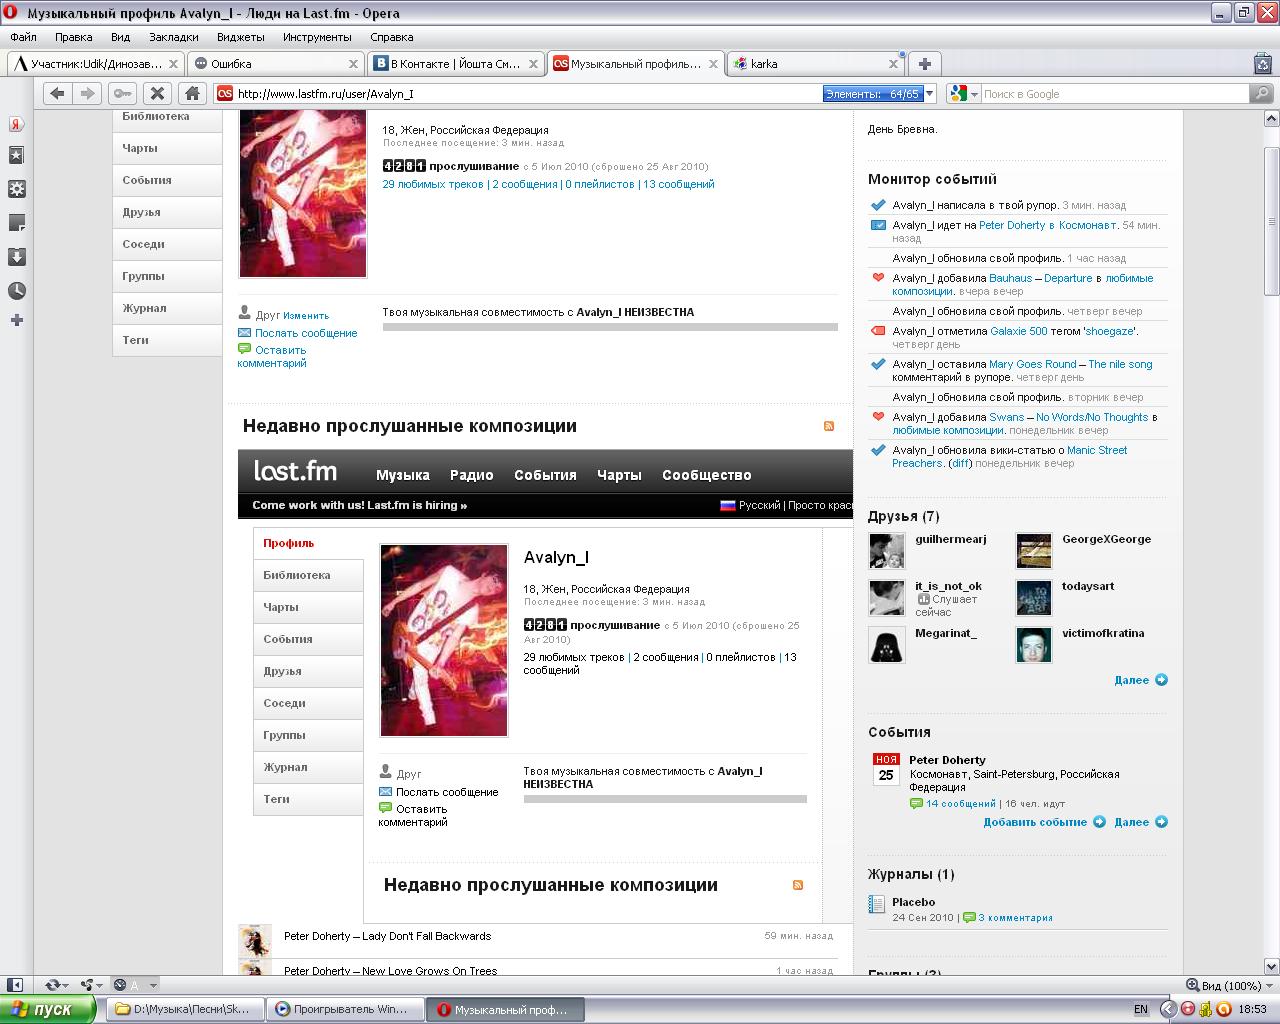Close the karka tab
Screen dimensions: 1280x1024
click(x=893, y=63)
